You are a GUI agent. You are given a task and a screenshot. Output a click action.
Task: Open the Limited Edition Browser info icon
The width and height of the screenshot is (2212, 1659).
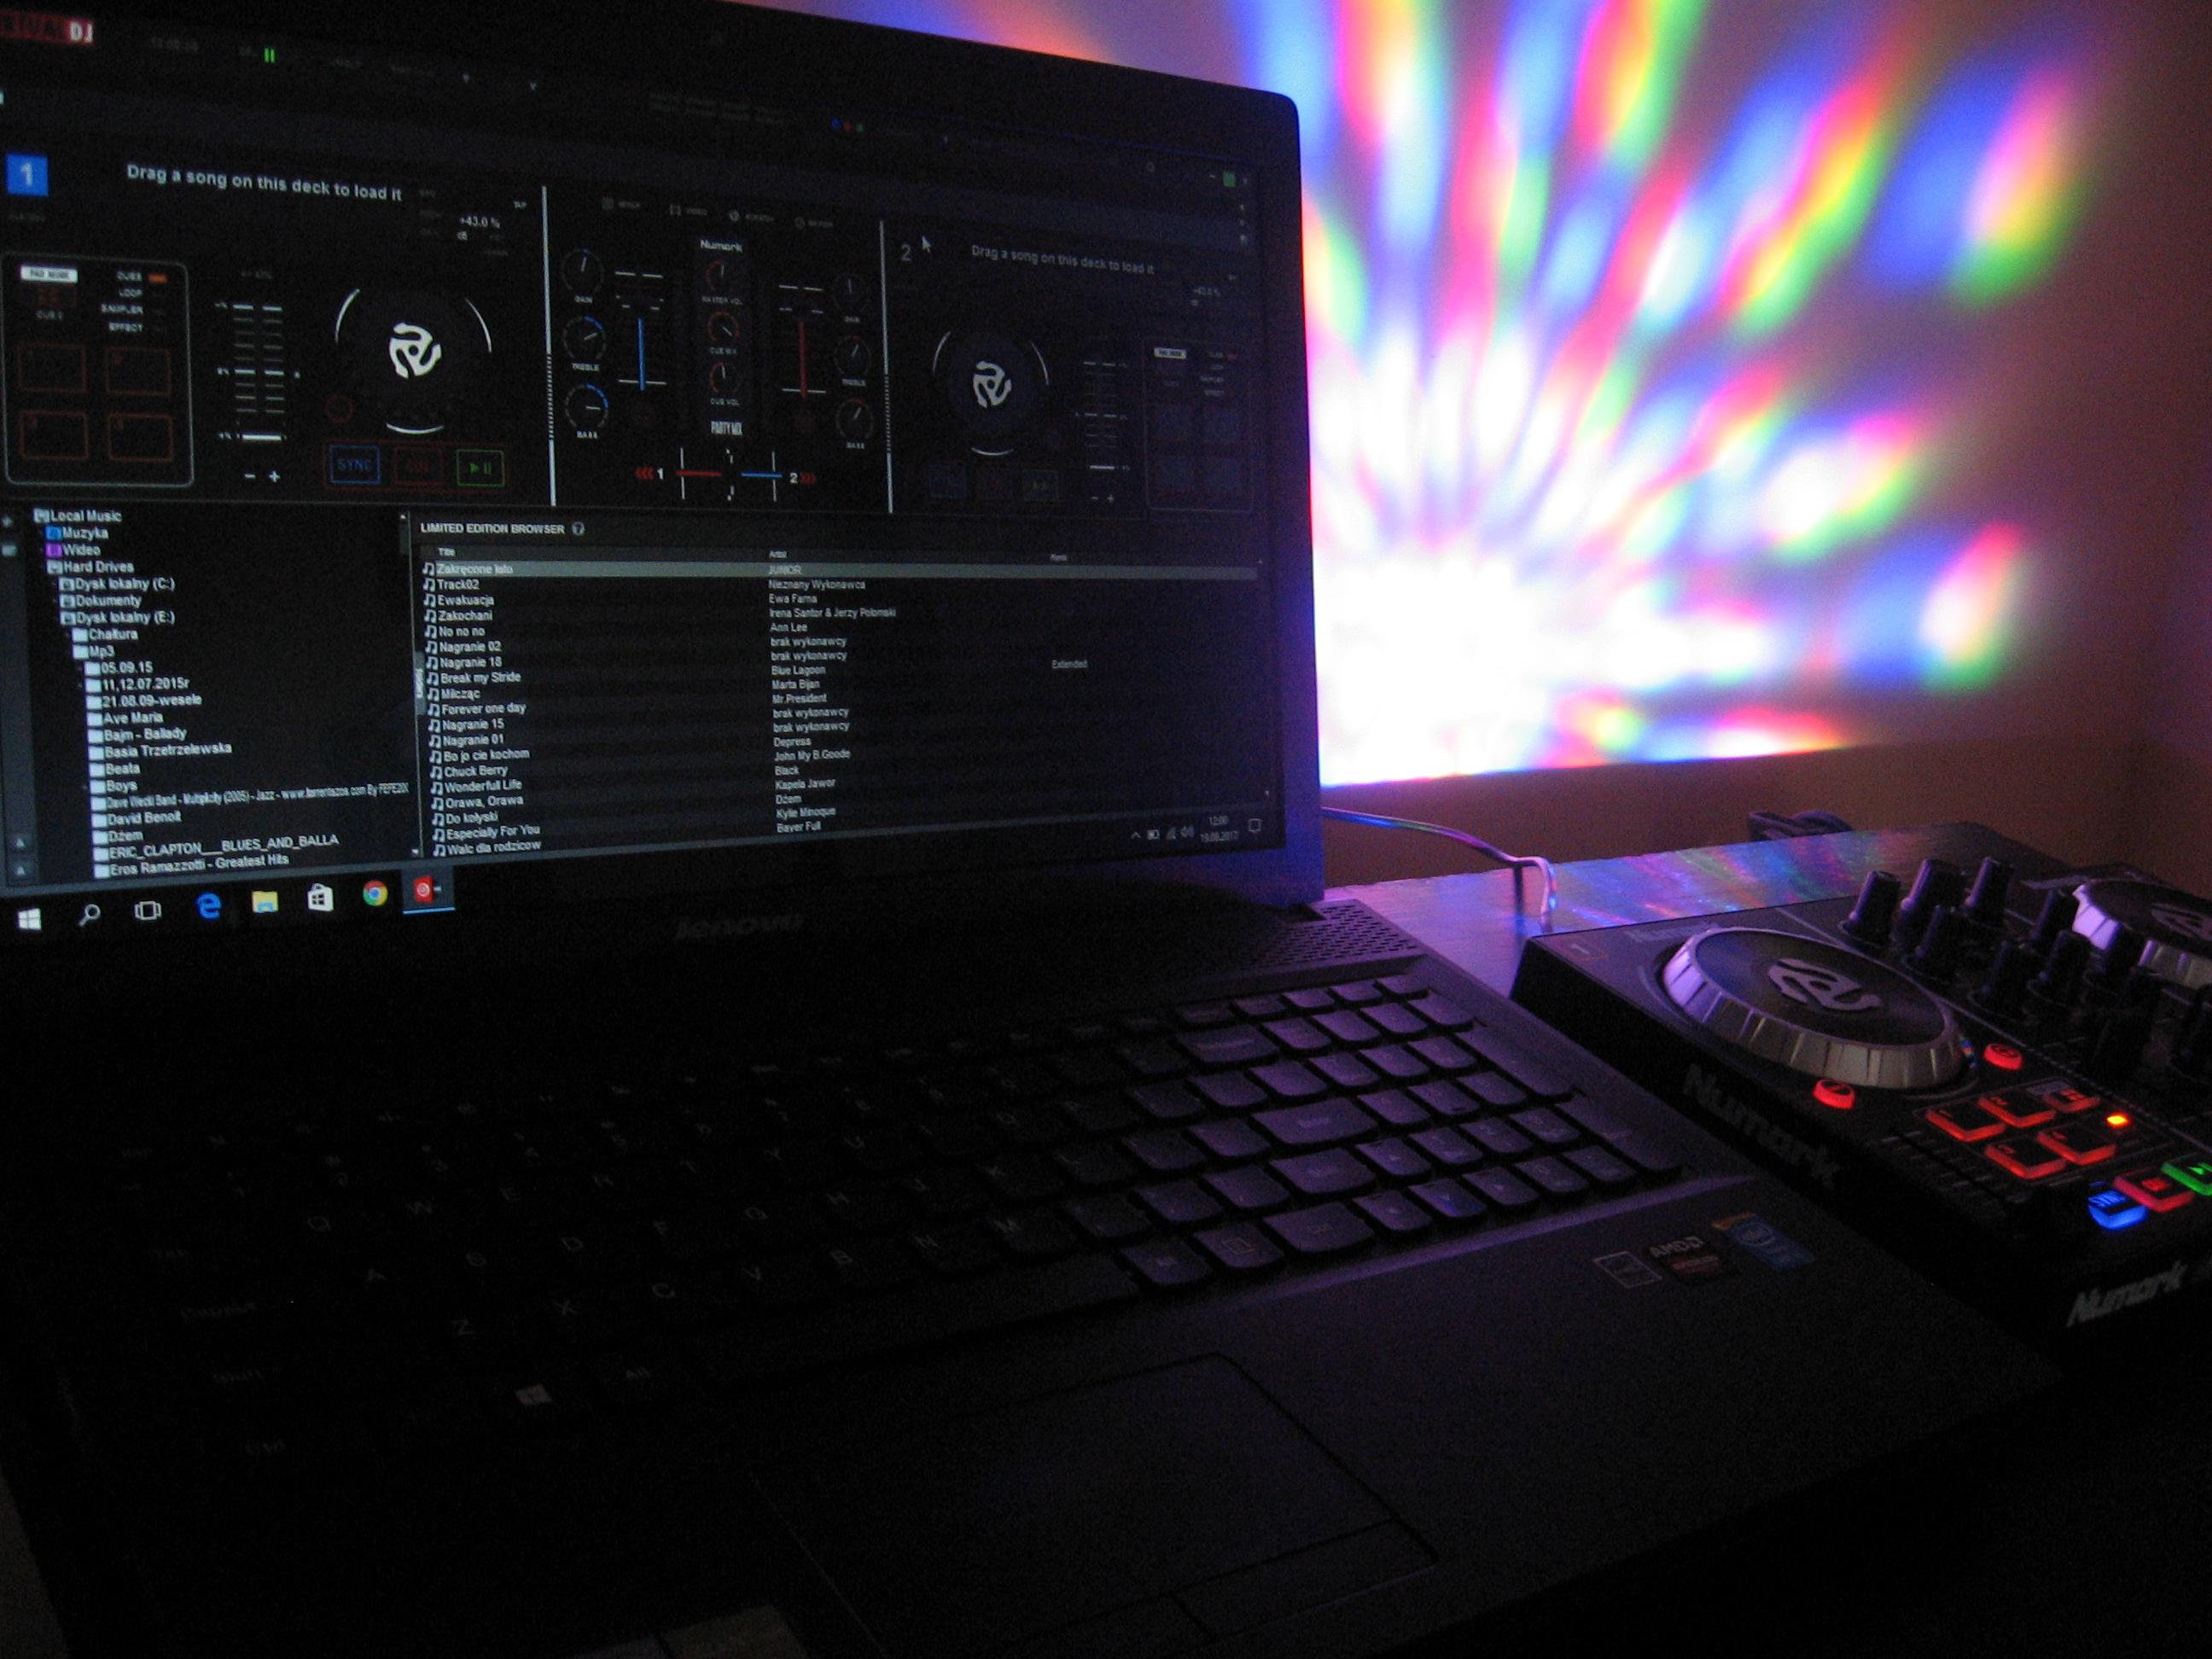pyautogui.click(x=578, y=529)
